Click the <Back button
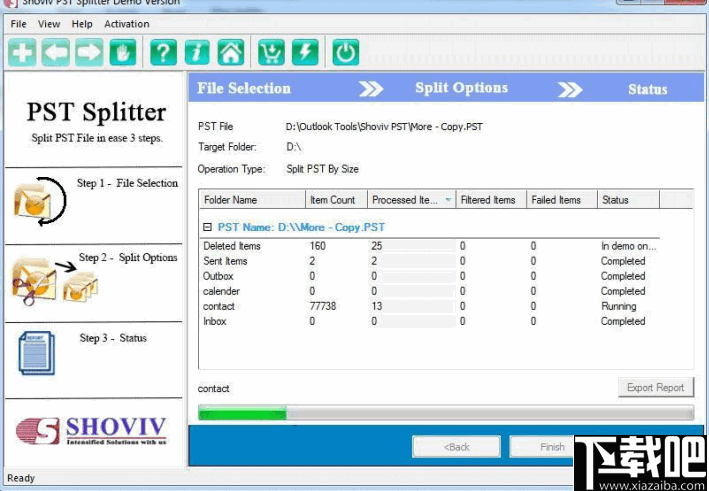This screenshot has width=709, height=491. click(456, 447)
